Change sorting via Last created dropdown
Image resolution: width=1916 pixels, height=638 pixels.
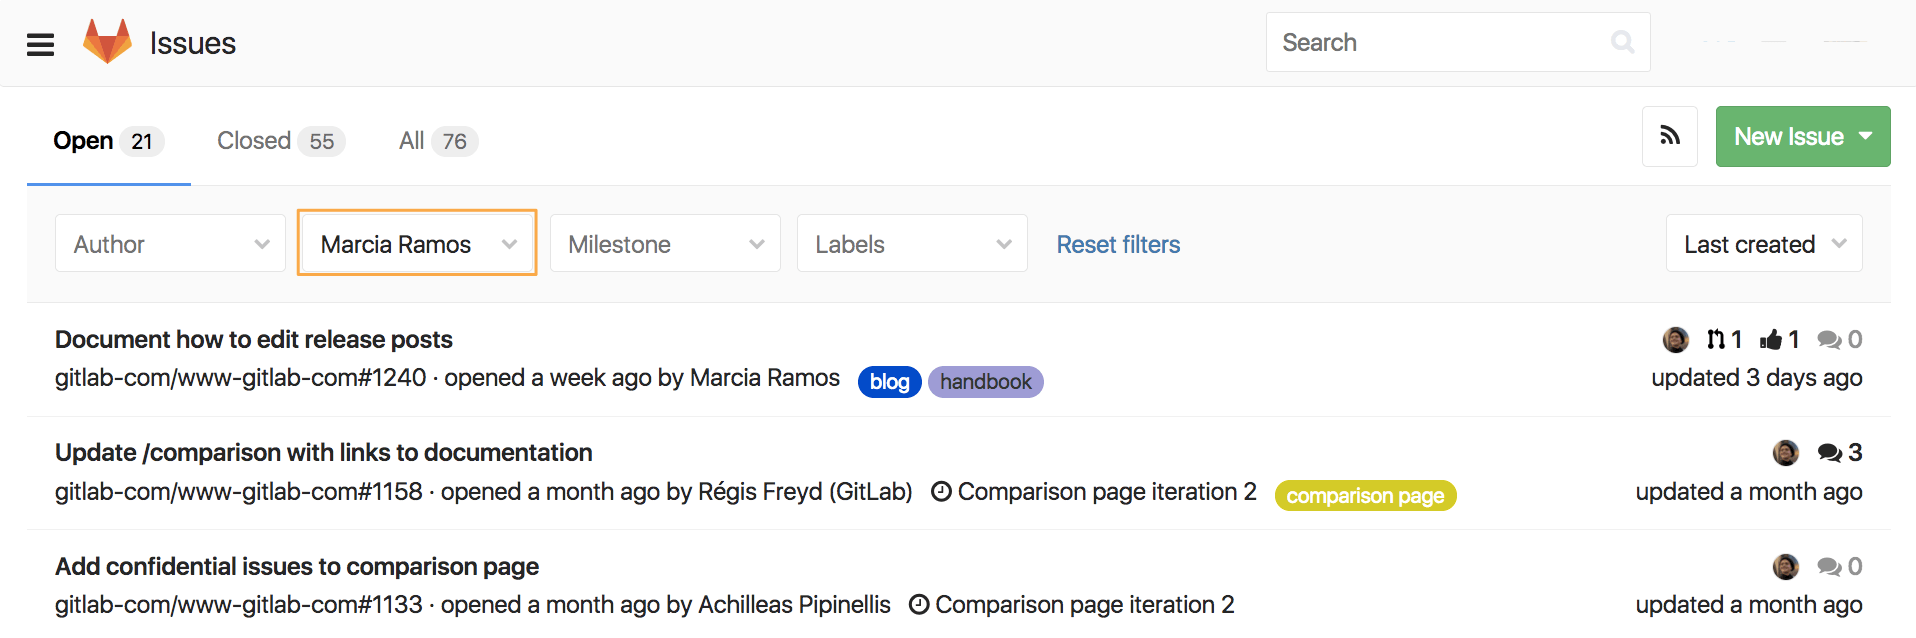click(1763, 244)
